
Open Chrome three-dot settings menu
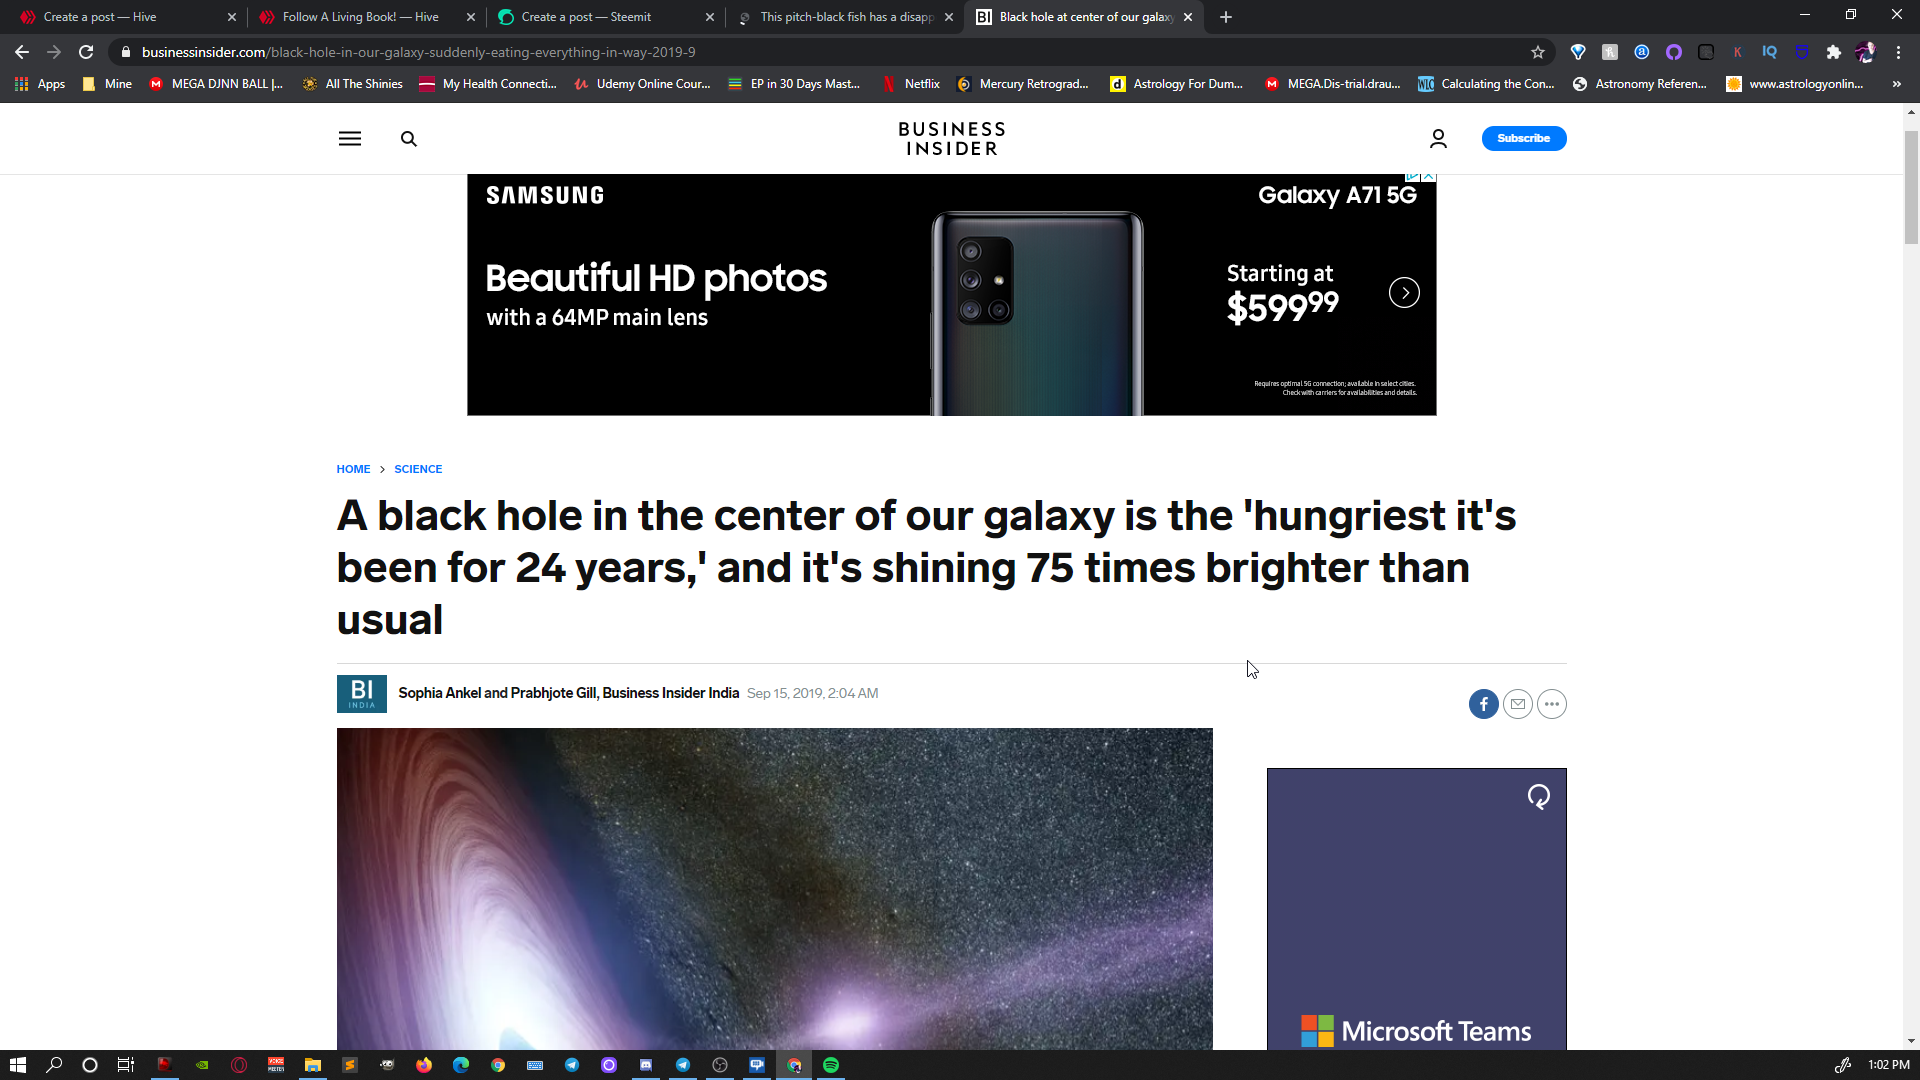pos(1898,52)
